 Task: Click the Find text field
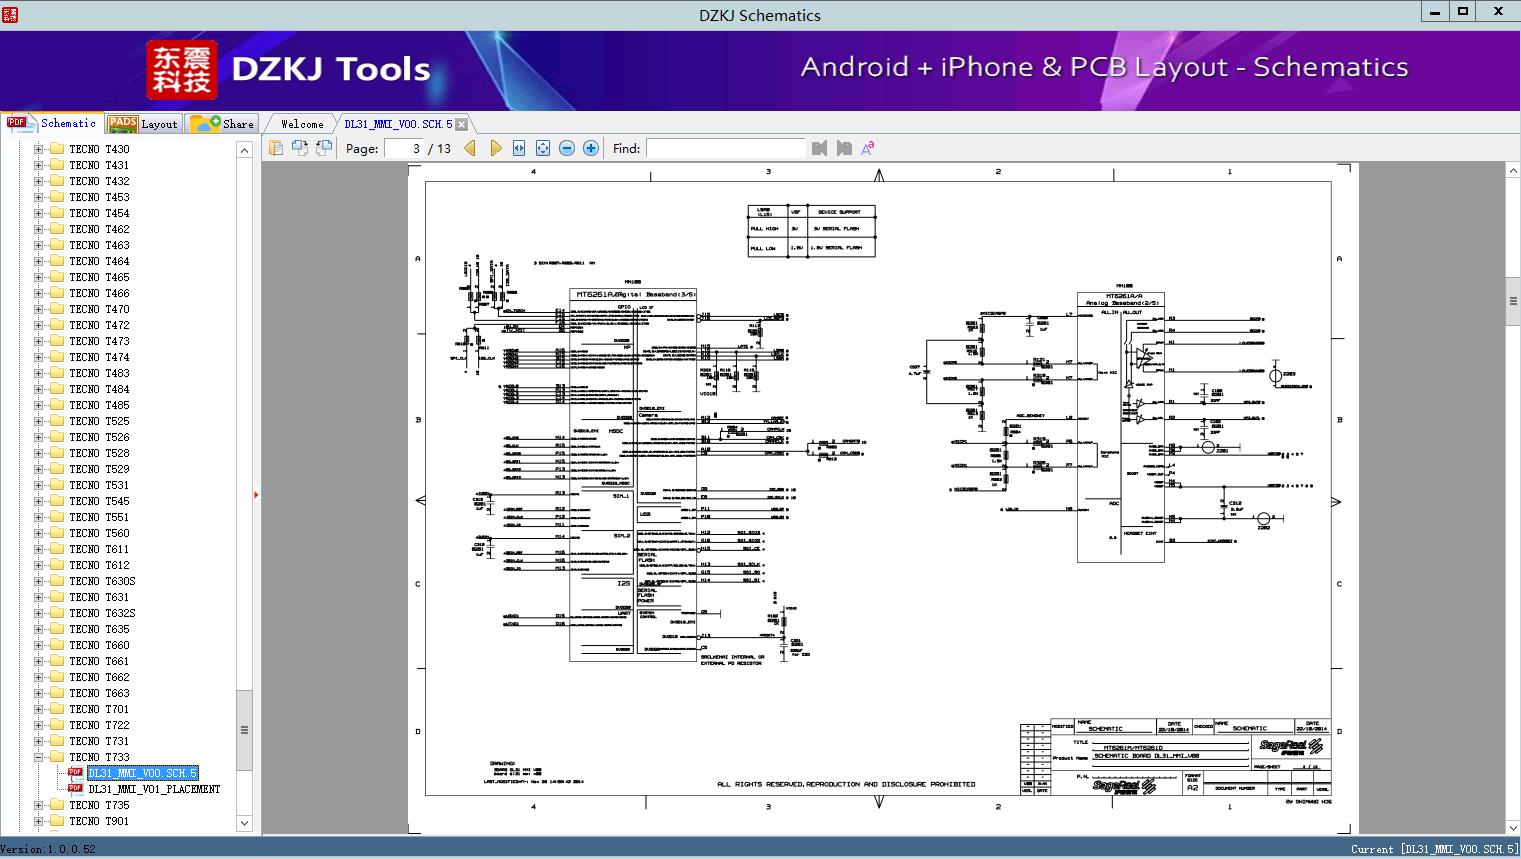[725, 148]
